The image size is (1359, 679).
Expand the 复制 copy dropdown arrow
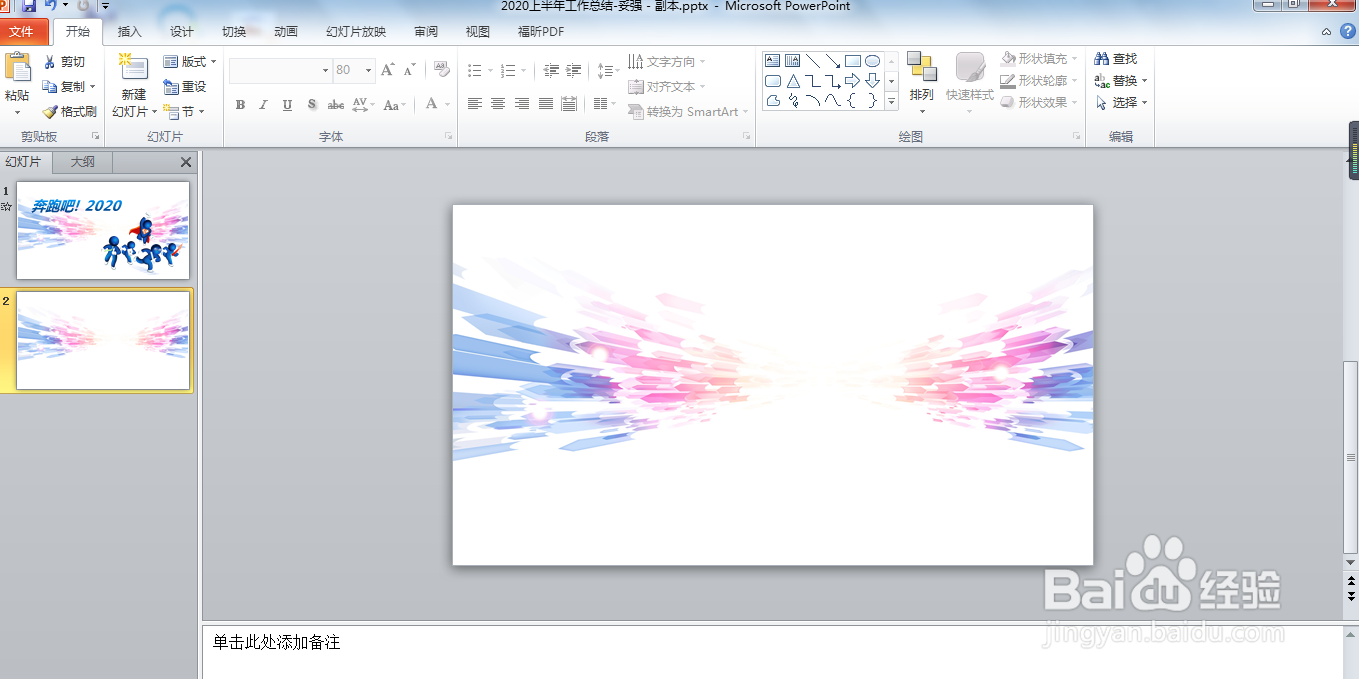93,87
